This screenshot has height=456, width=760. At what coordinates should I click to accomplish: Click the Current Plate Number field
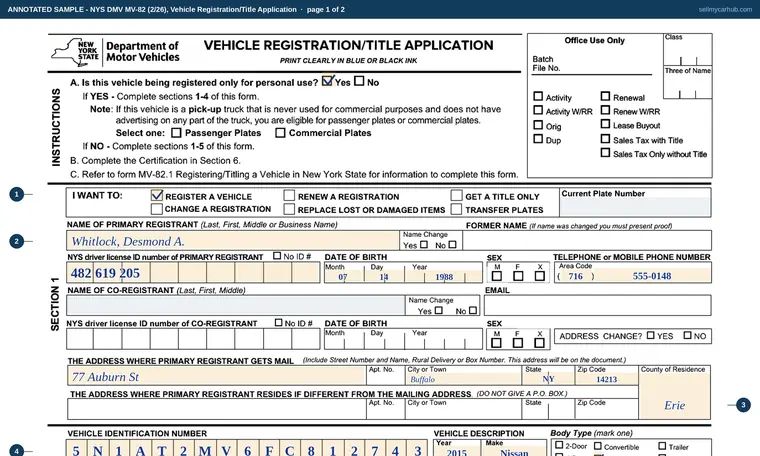click(x=635, y=207)
